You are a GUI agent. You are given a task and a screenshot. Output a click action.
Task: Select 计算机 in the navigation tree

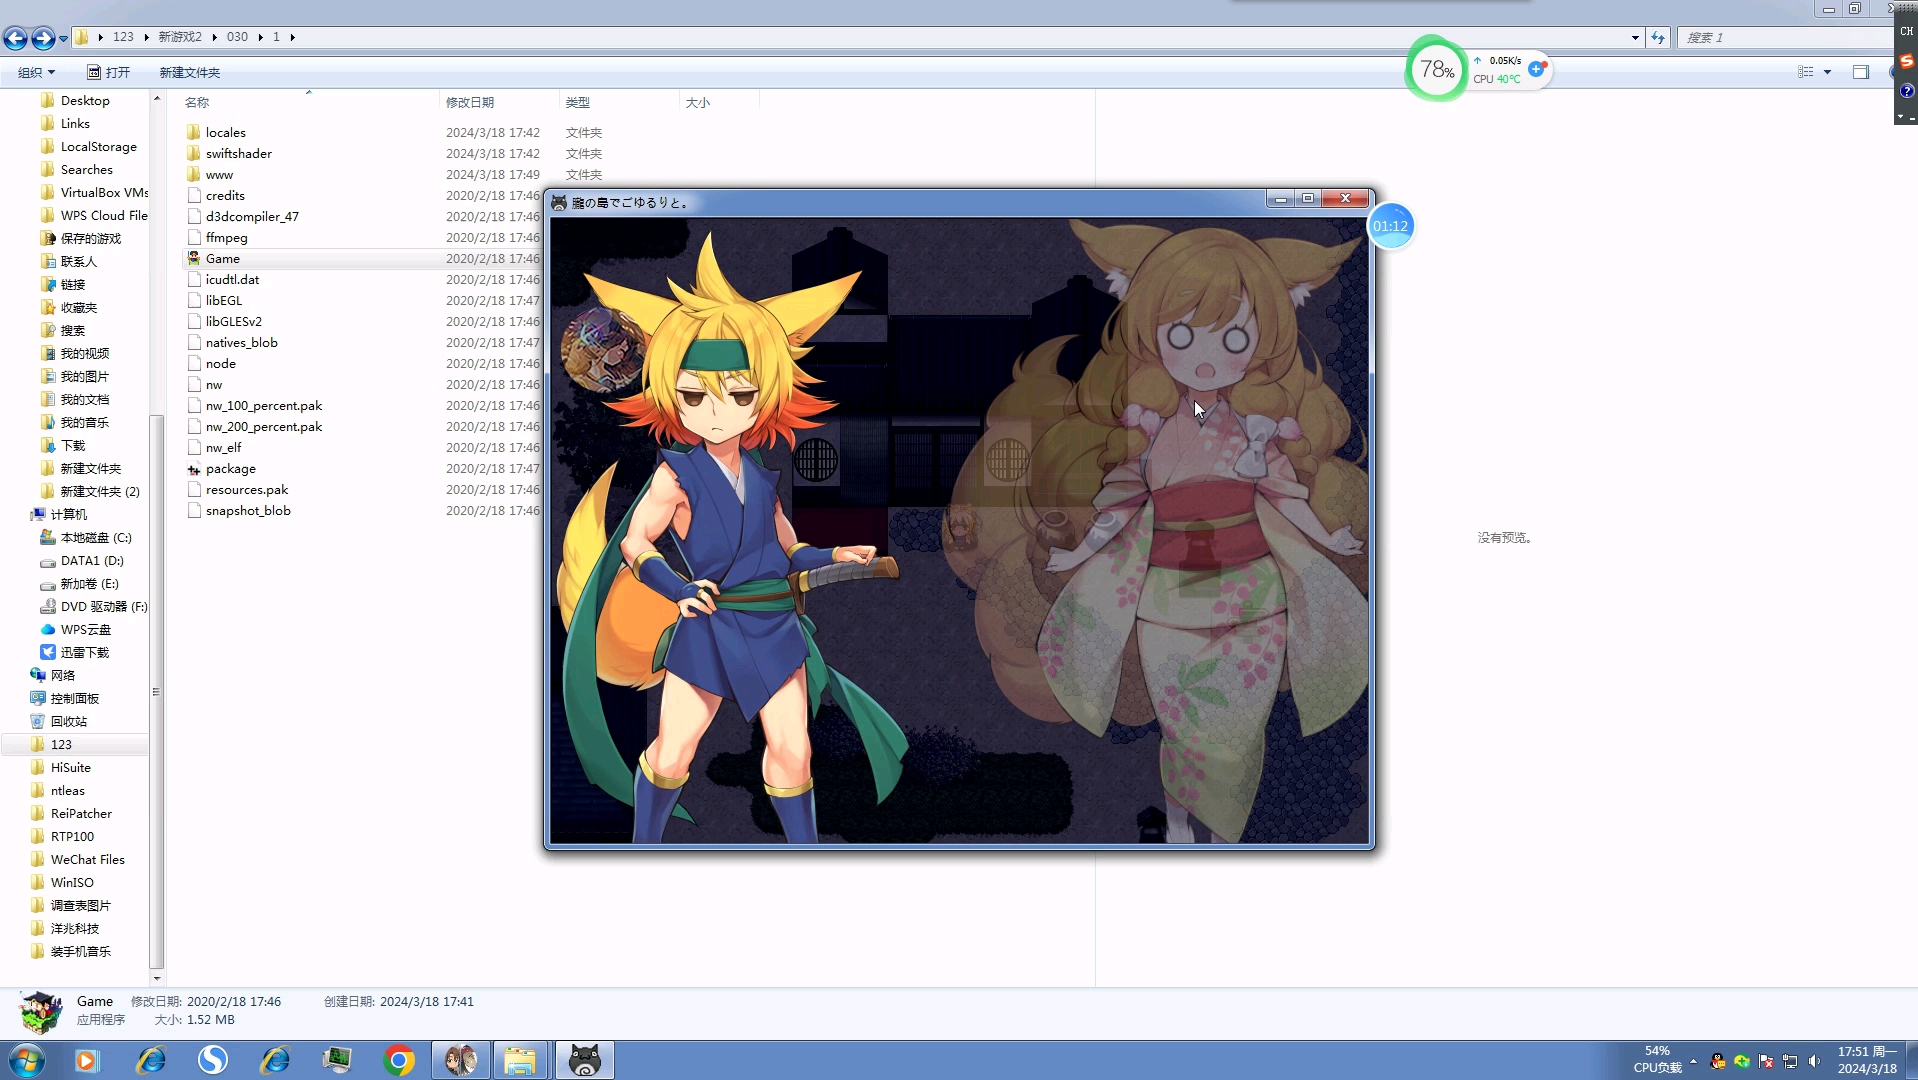click(x=68, y=515)
